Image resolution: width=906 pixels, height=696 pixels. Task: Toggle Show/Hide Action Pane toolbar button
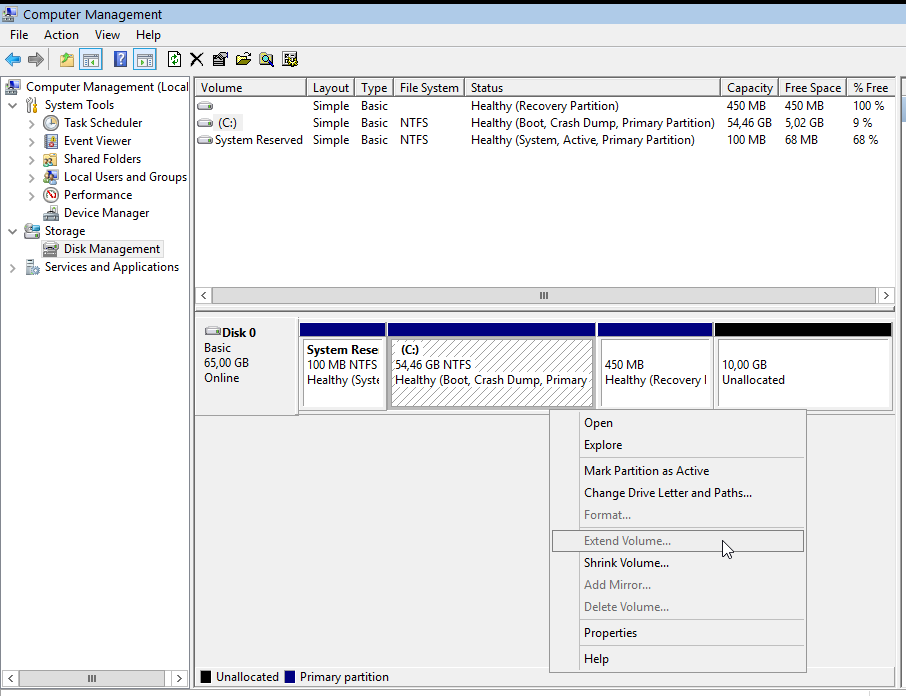144,60
